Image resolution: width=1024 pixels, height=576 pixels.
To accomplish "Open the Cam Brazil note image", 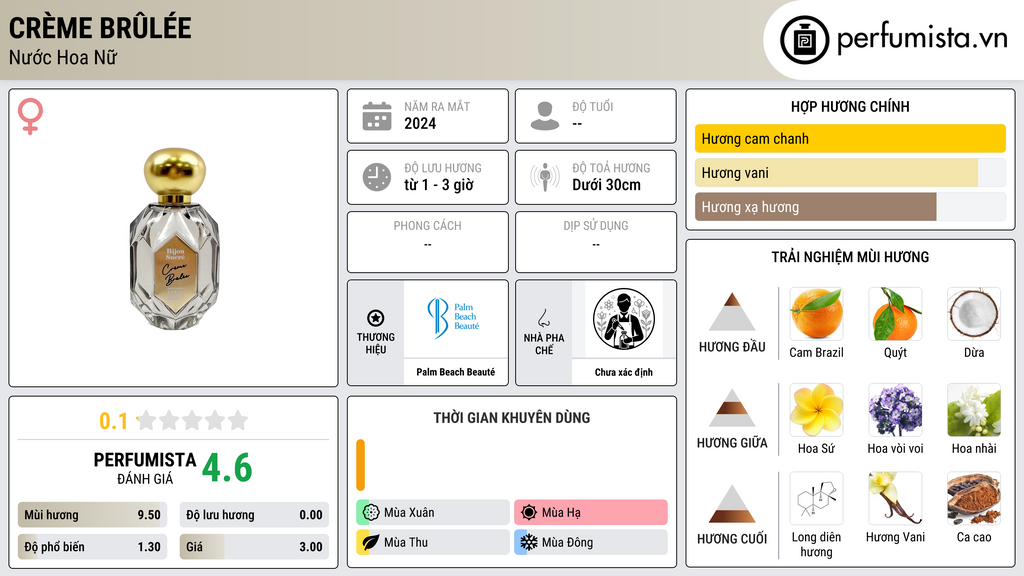I will [816, 313].
